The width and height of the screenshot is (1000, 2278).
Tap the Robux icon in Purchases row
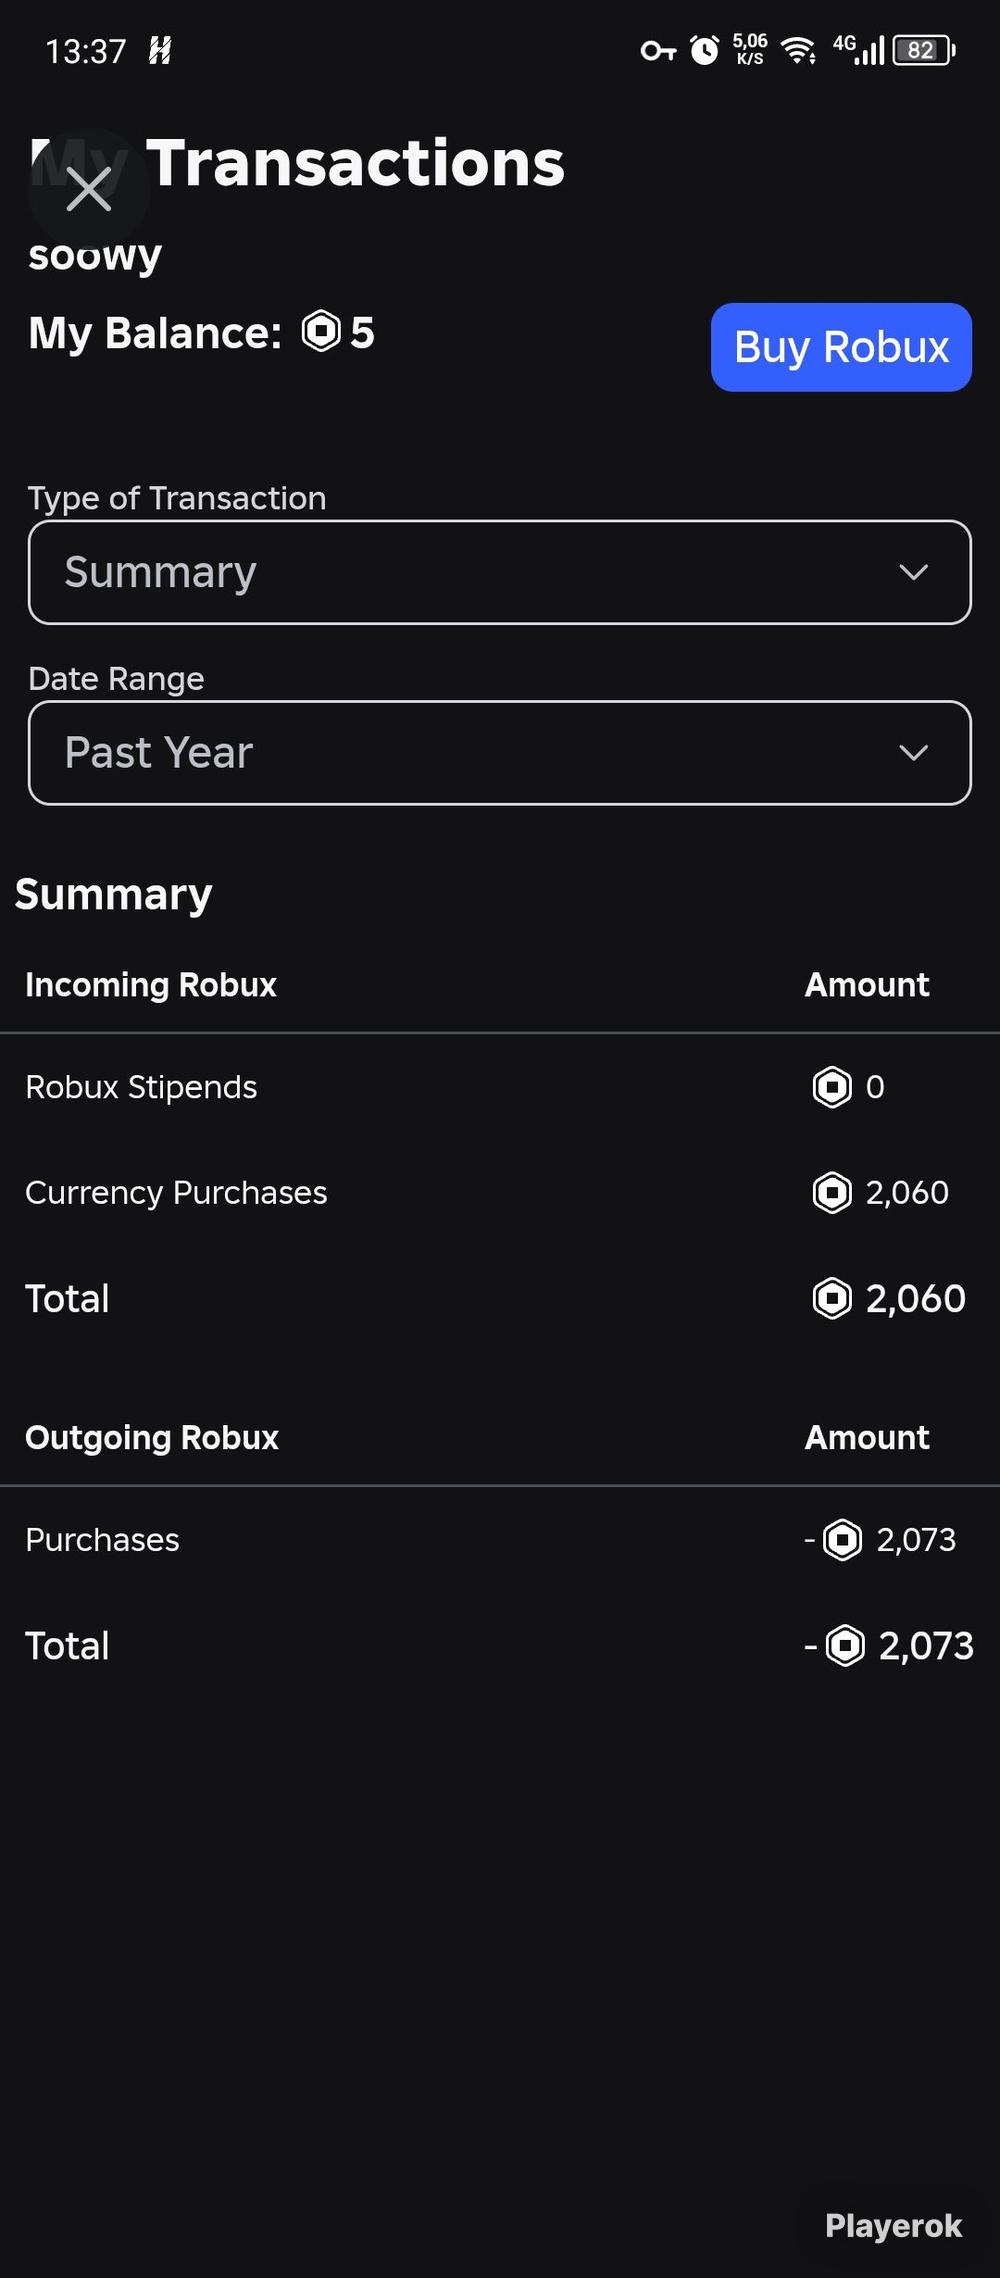click(x=842, y=1540)
